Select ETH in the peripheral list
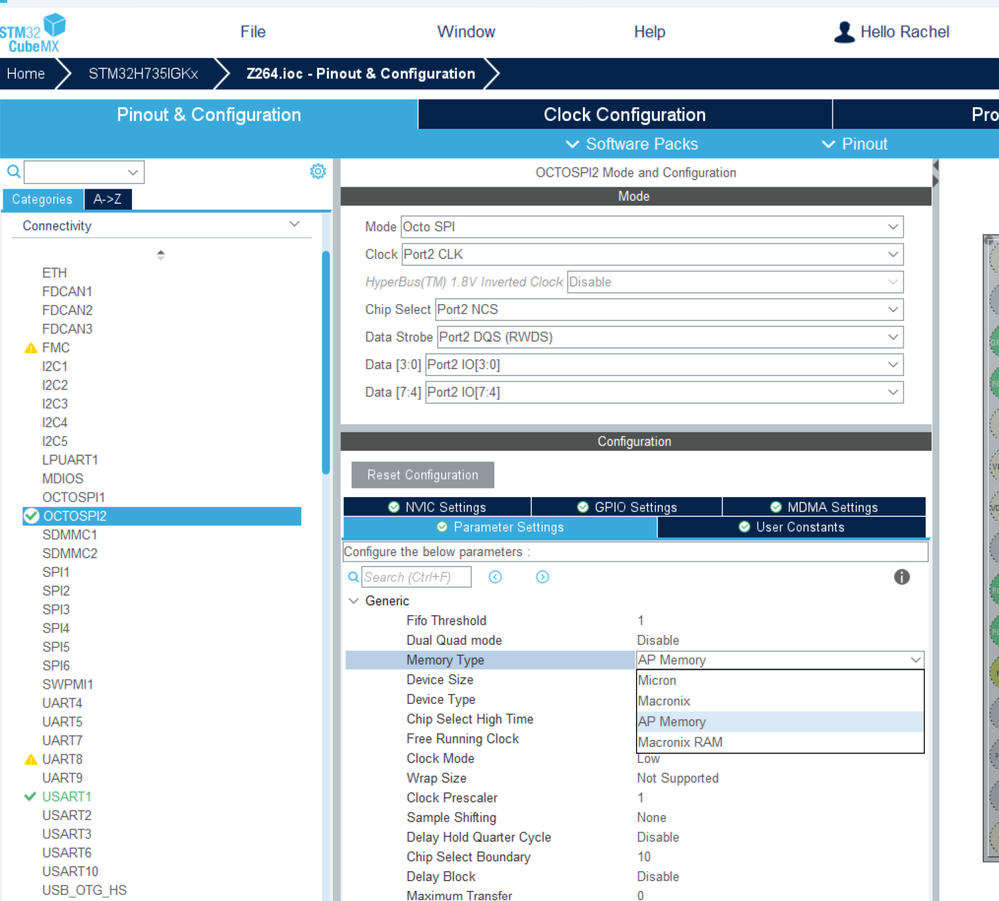The image size is (999, 901). click(54, 273)
